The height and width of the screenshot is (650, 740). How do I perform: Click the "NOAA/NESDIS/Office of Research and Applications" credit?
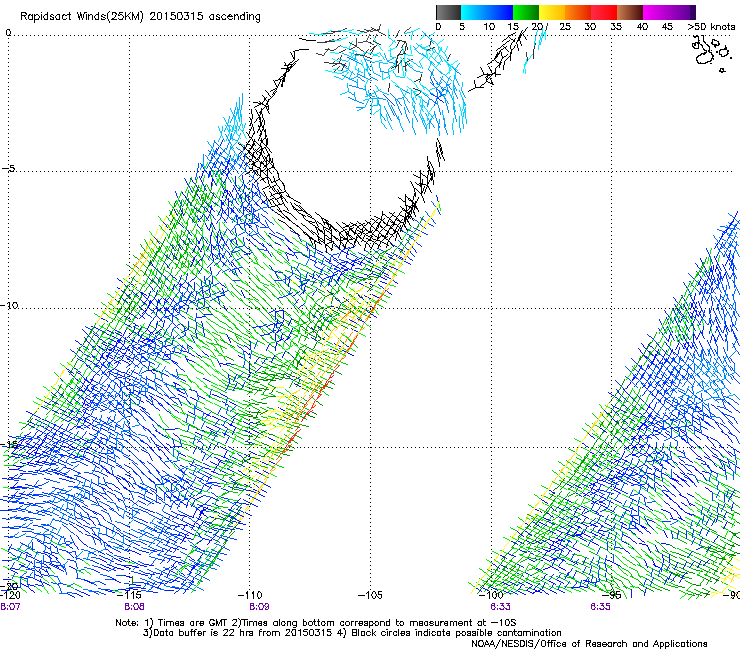589,644
